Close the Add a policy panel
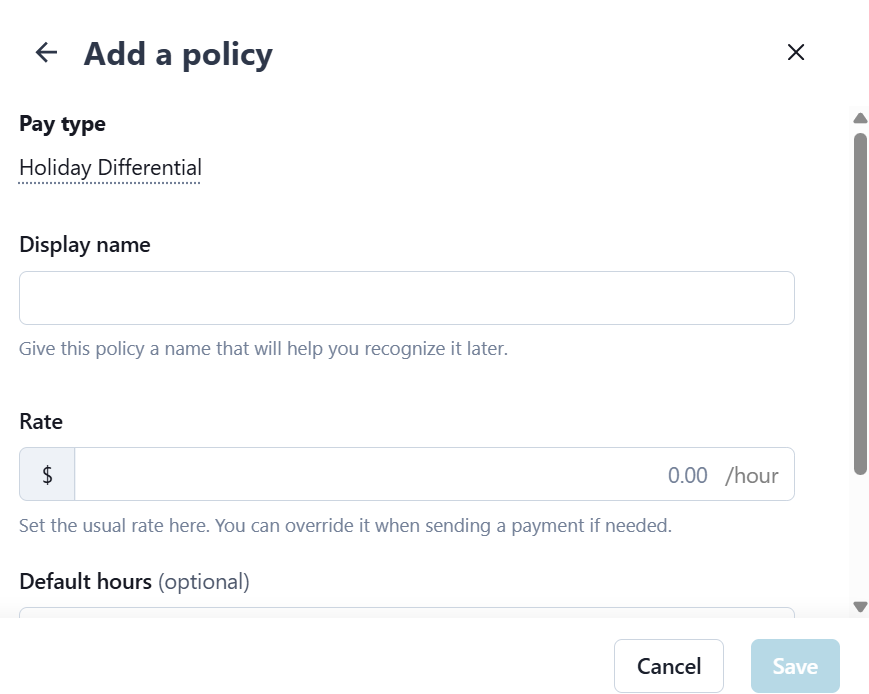 (x=796, y=53)
